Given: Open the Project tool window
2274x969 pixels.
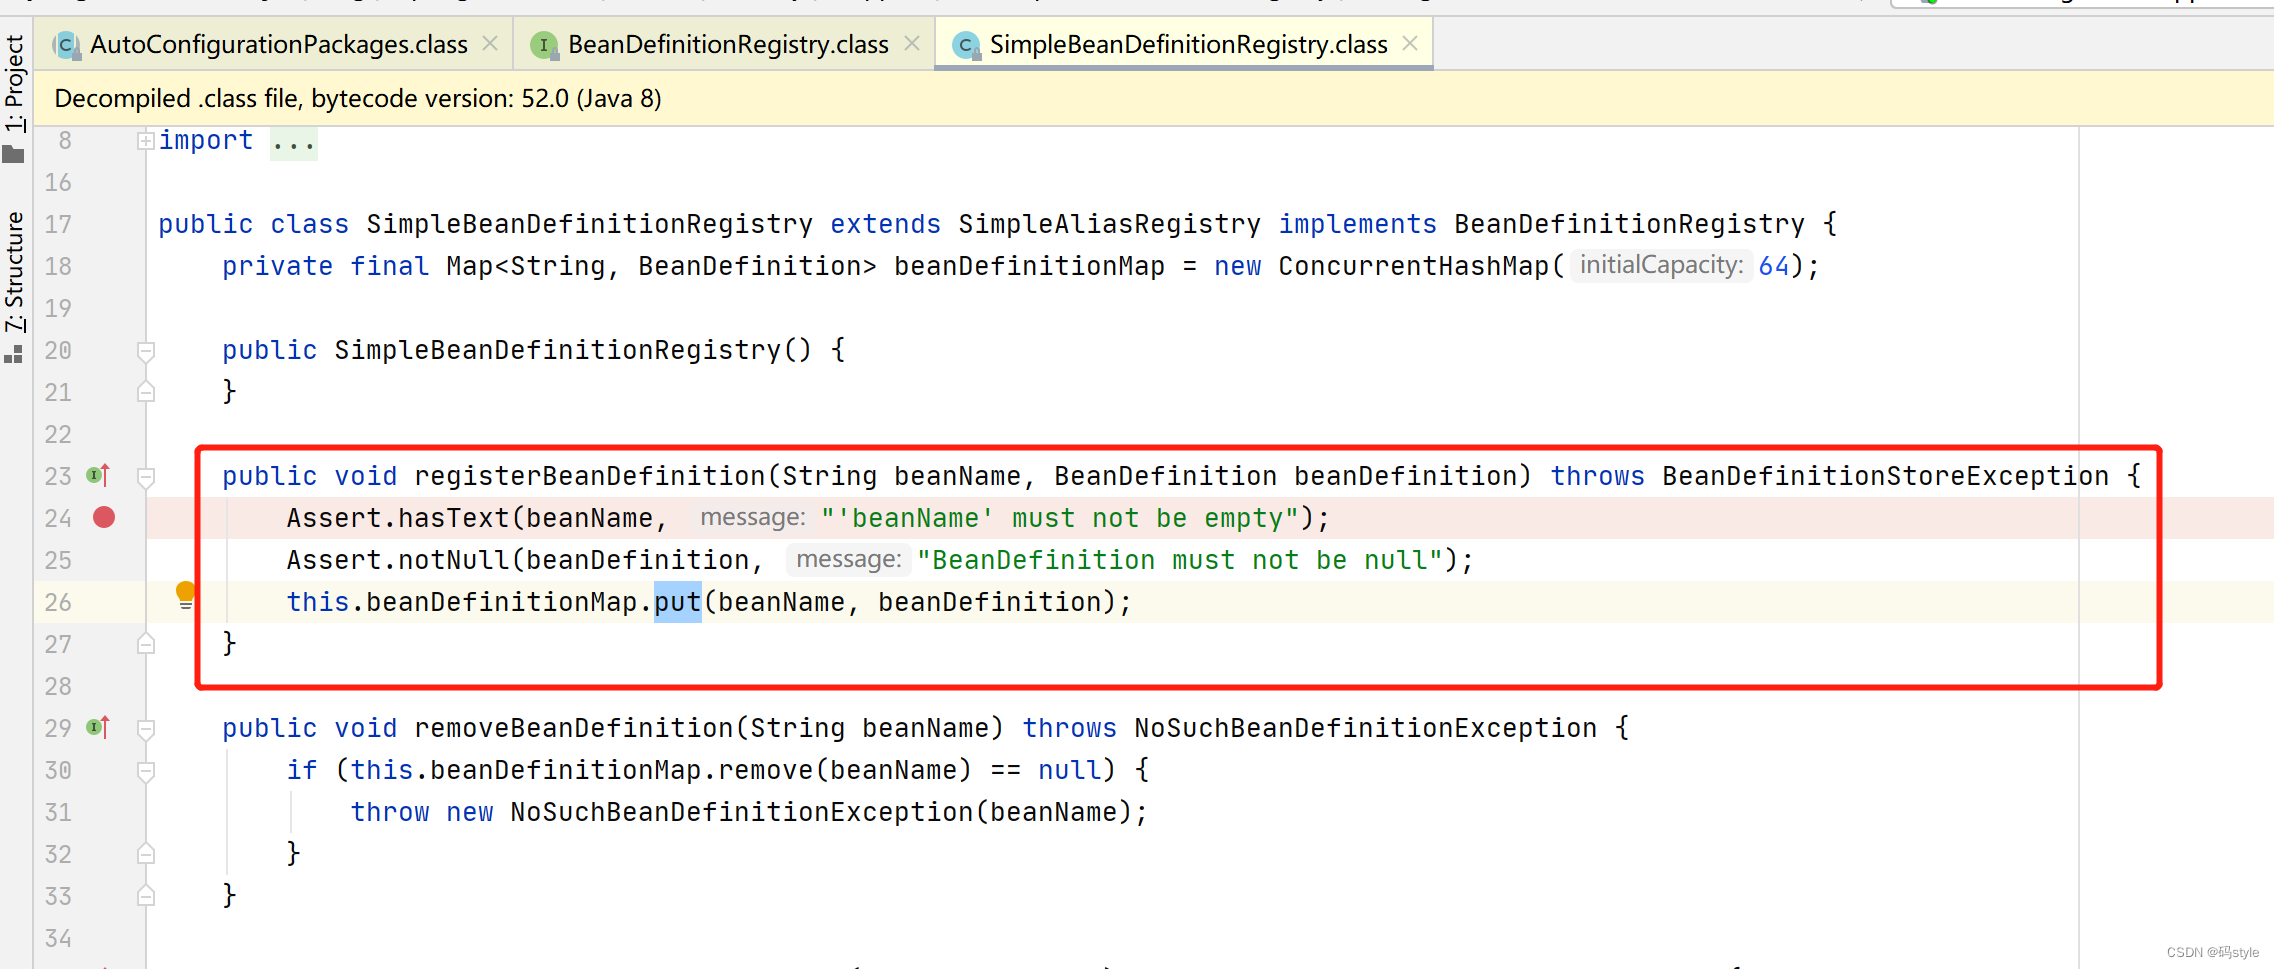Looking at the screenshot, I should pyautogui.click(x=14, y=97).
